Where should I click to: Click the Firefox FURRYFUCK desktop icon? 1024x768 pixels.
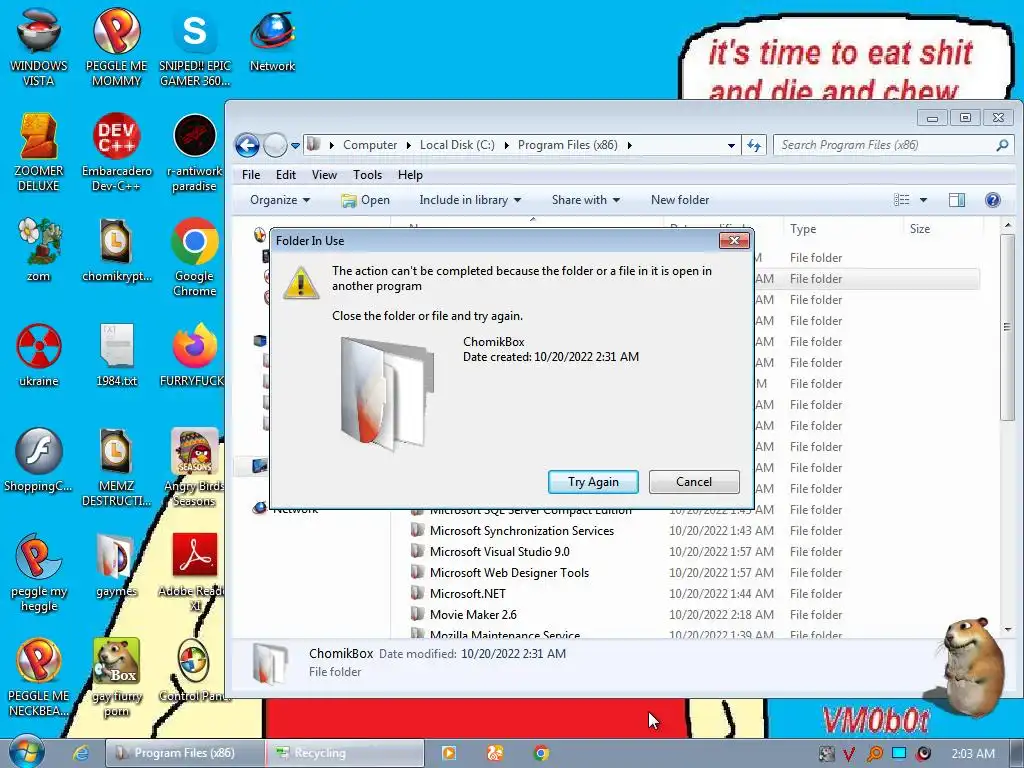point(195,355)
